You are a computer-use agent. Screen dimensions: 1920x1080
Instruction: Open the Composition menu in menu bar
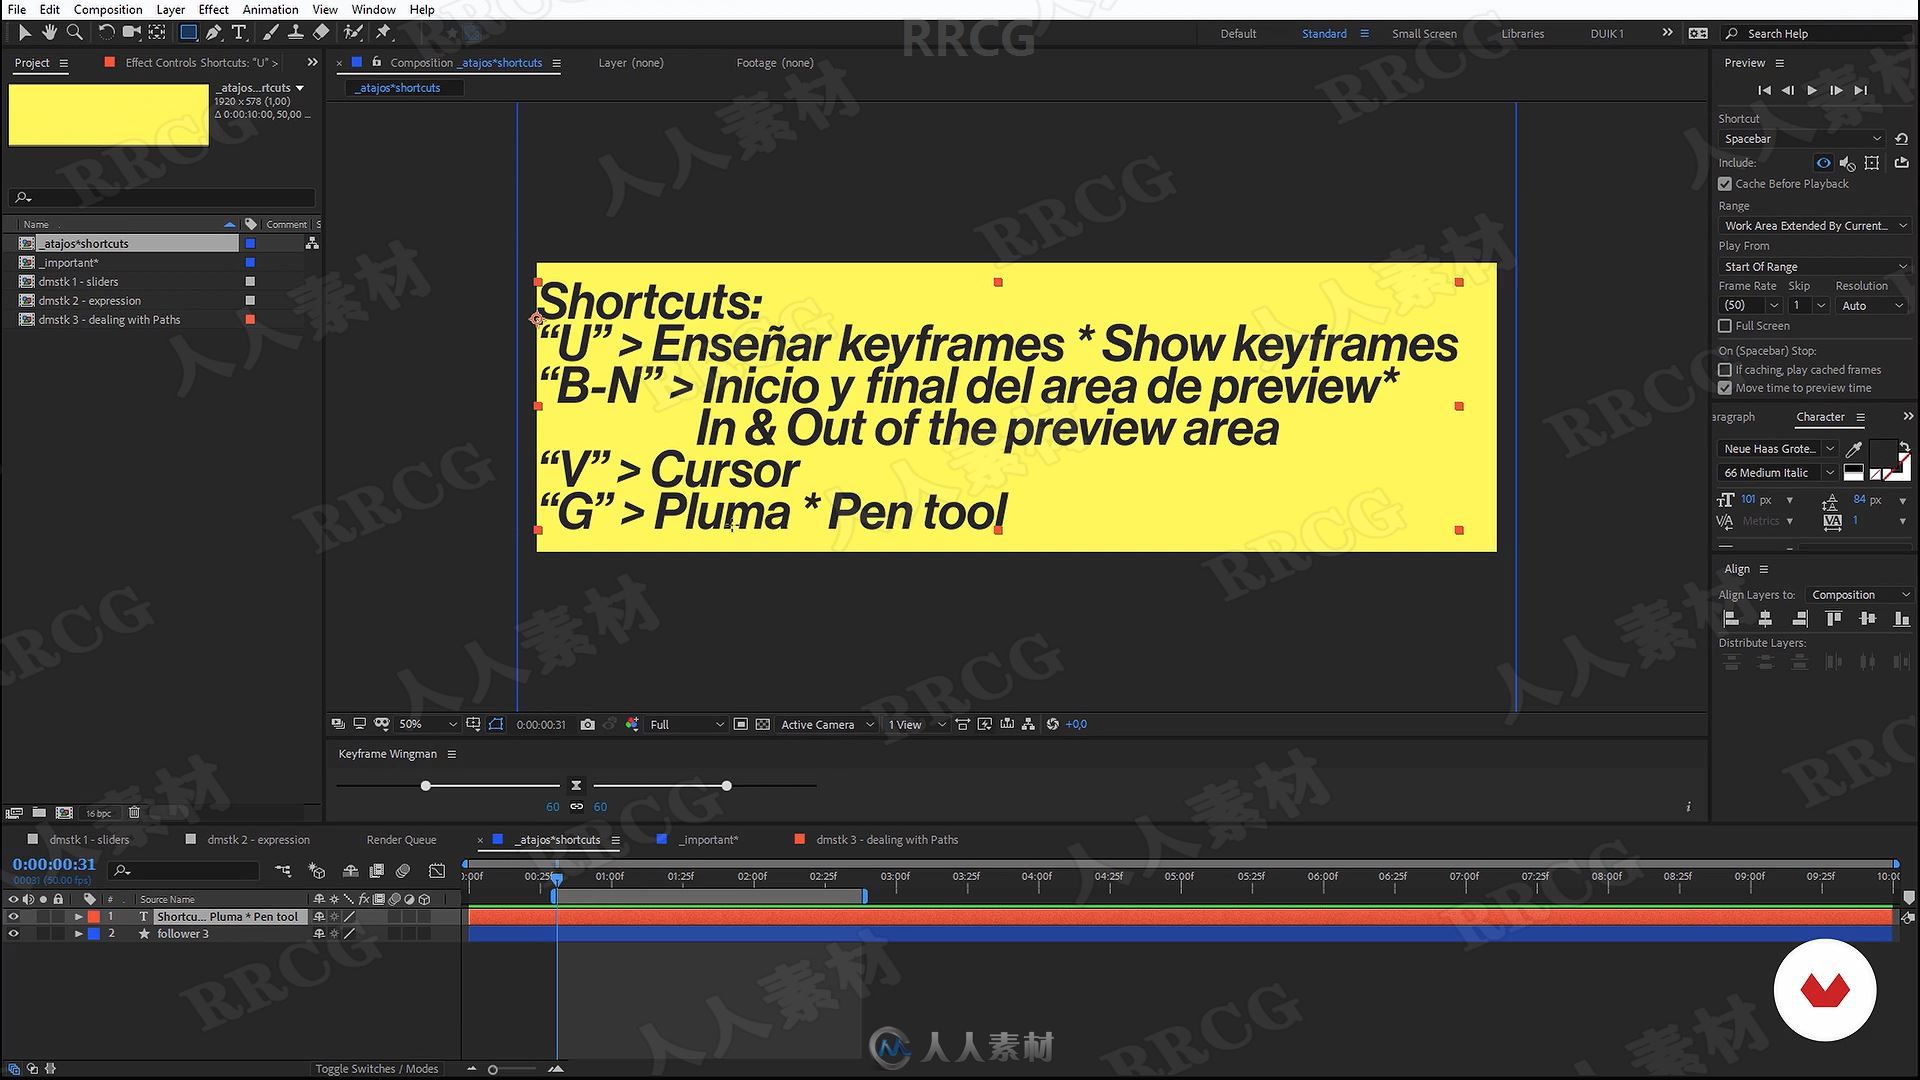click(x=105, y=9)
